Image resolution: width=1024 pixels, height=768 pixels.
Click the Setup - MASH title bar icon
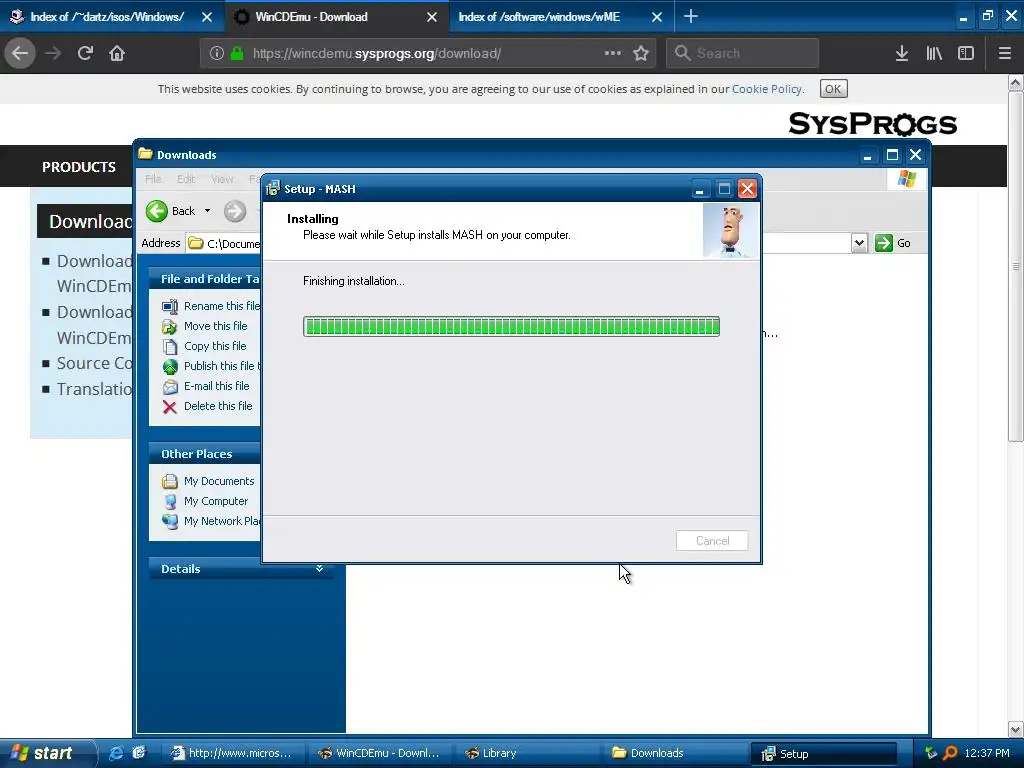(x=273, y=189)
